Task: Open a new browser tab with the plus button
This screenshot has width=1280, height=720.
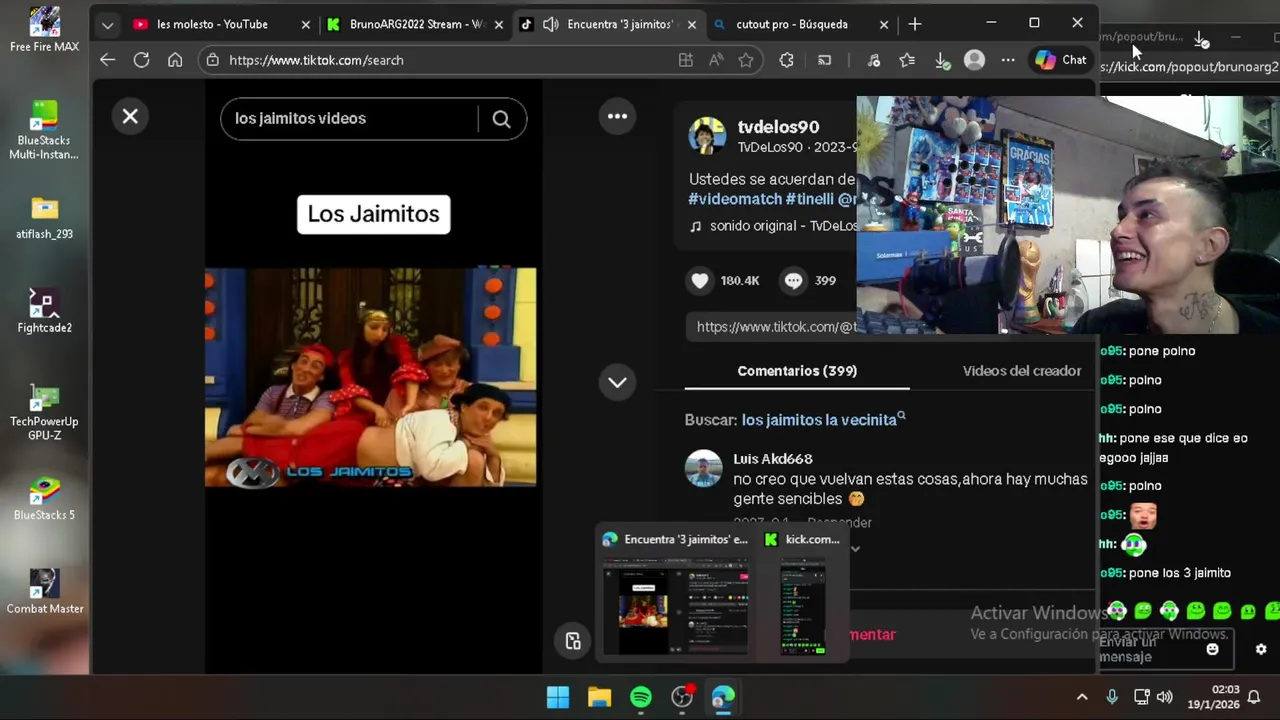Action: (915, 24)
